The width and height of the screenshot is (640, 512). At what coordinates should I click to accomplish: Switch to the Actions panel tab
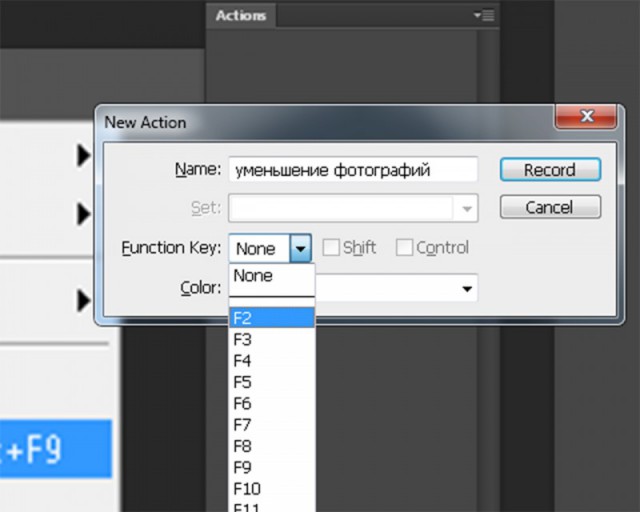pos(241,16)
